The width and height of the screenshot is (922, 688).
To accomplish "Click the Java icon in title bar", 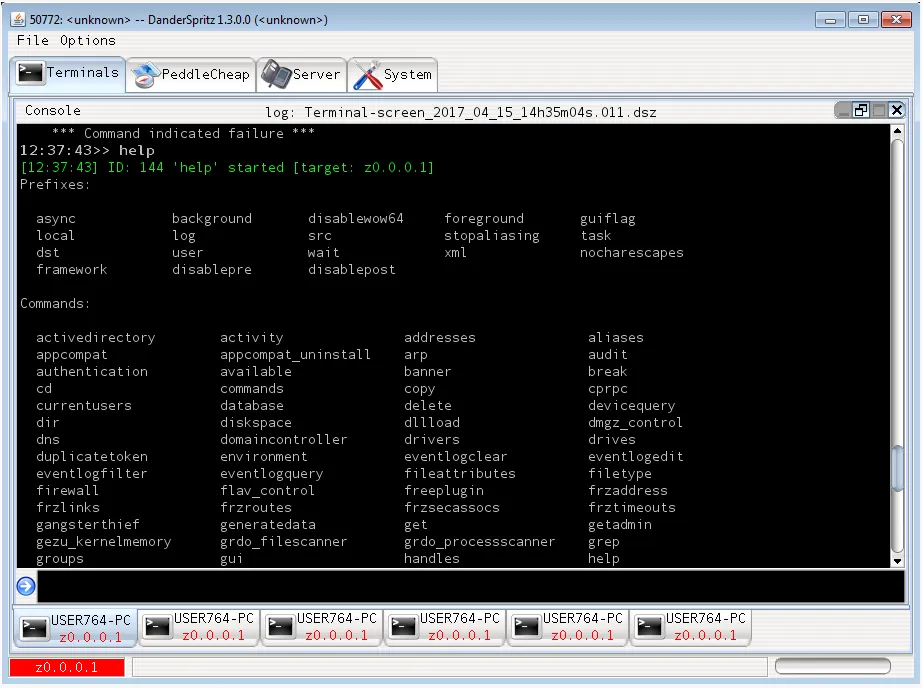I will point(19,19).
